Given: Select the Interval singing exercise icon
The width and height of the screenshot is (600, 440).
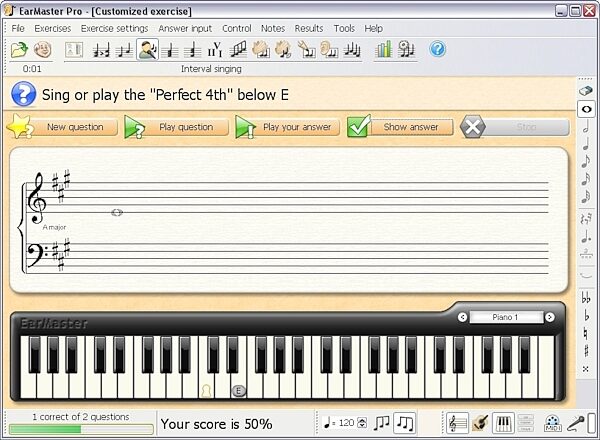Looking at the screenshot, I should pos(147,50).
